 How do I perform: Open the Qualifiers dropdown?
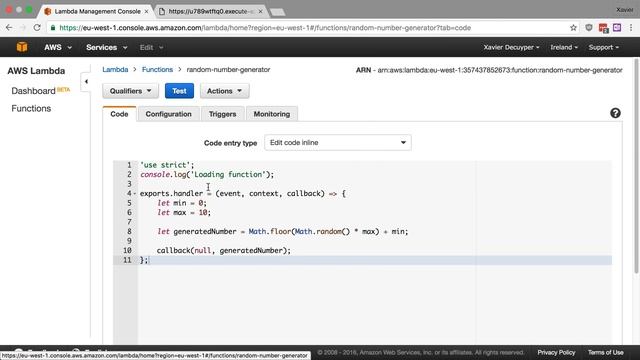(130, 91)
